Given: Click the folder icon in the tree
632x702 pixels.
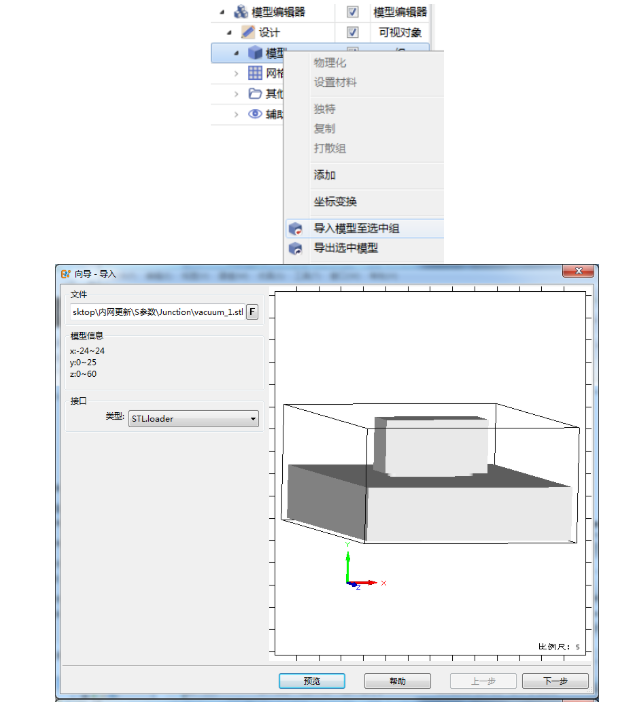Looking at the screenshot, I should 255,94.
